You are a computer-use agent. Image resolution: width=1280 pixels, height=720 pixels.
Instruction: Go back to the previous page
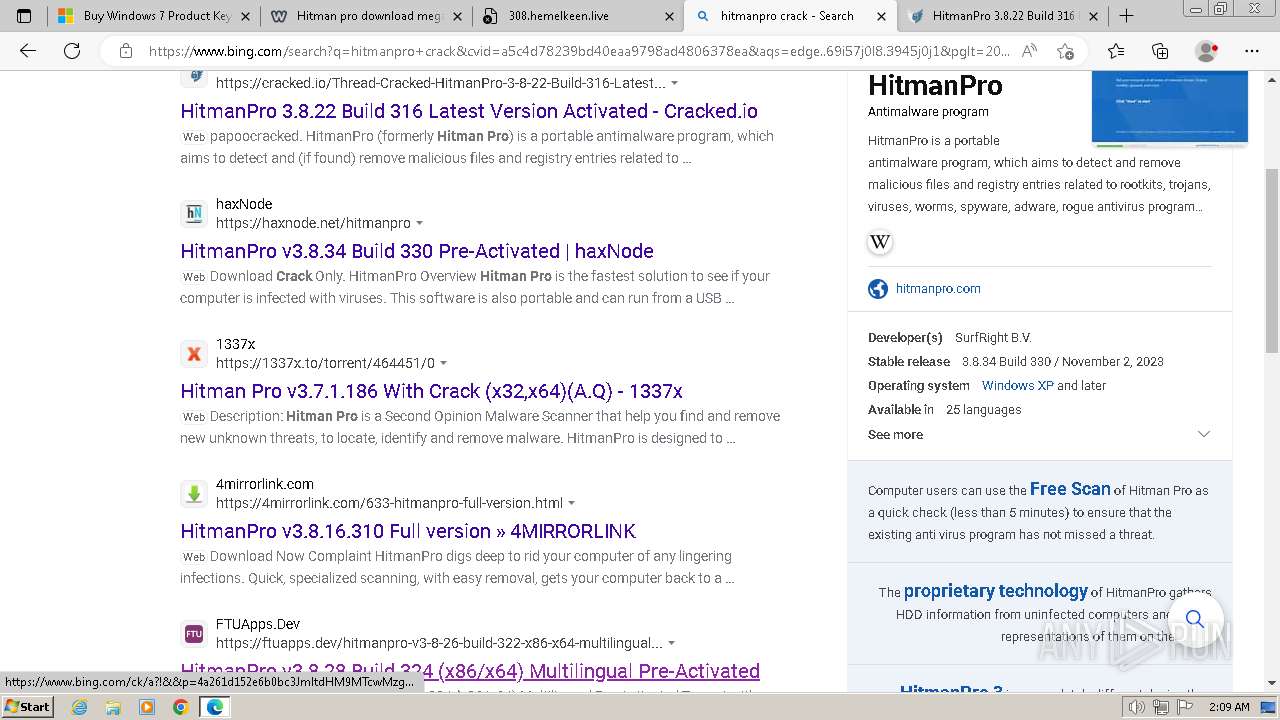click(x=28, y=51)
